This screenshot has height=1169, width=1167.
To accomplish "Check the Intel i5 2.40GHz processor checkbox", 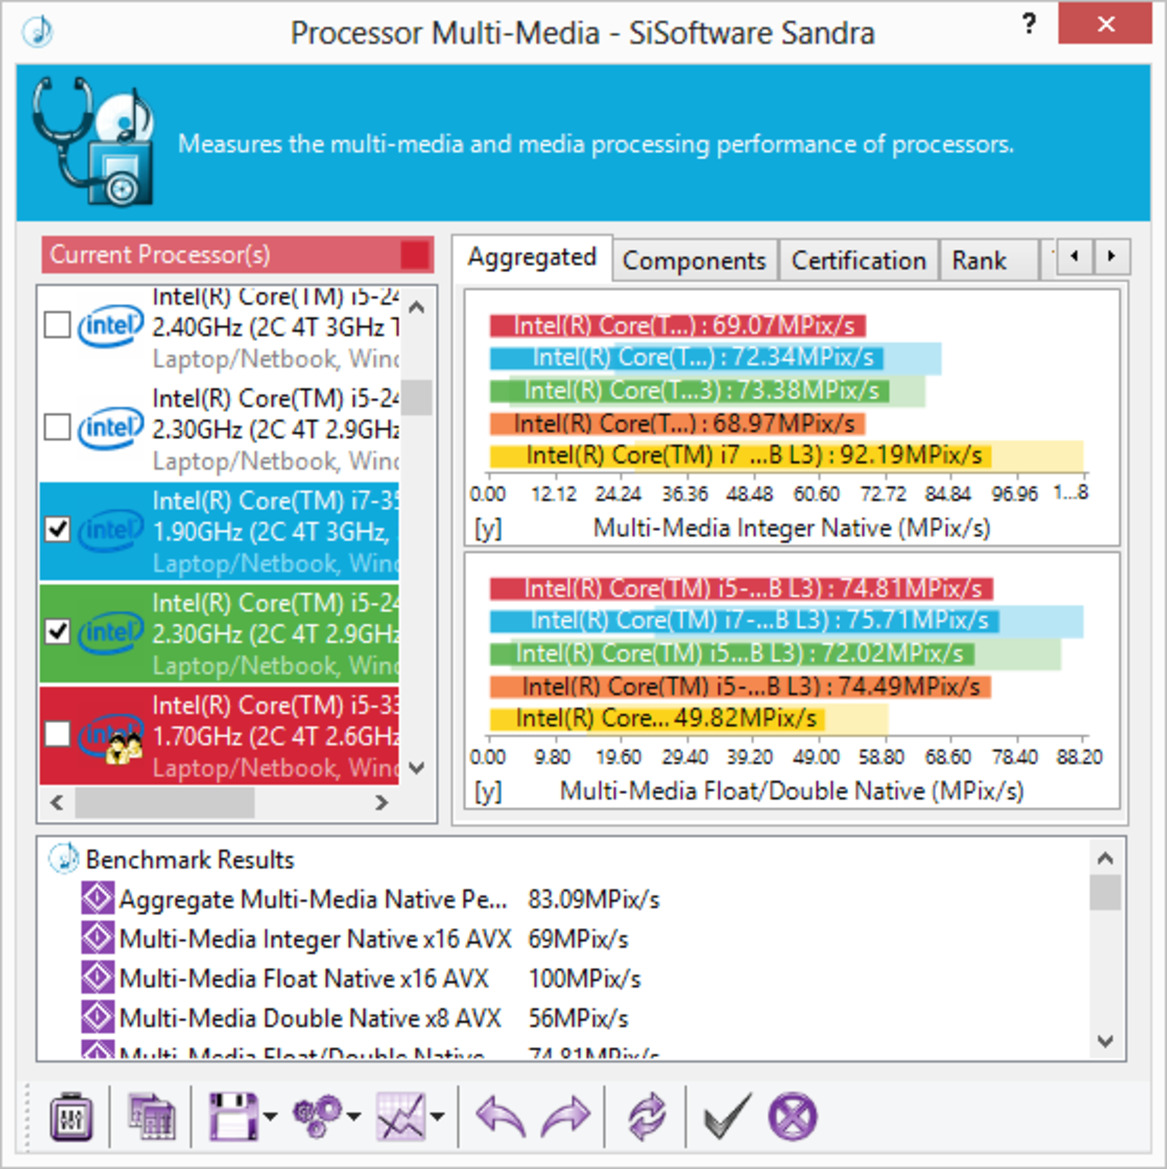I will tap(57, 325).
